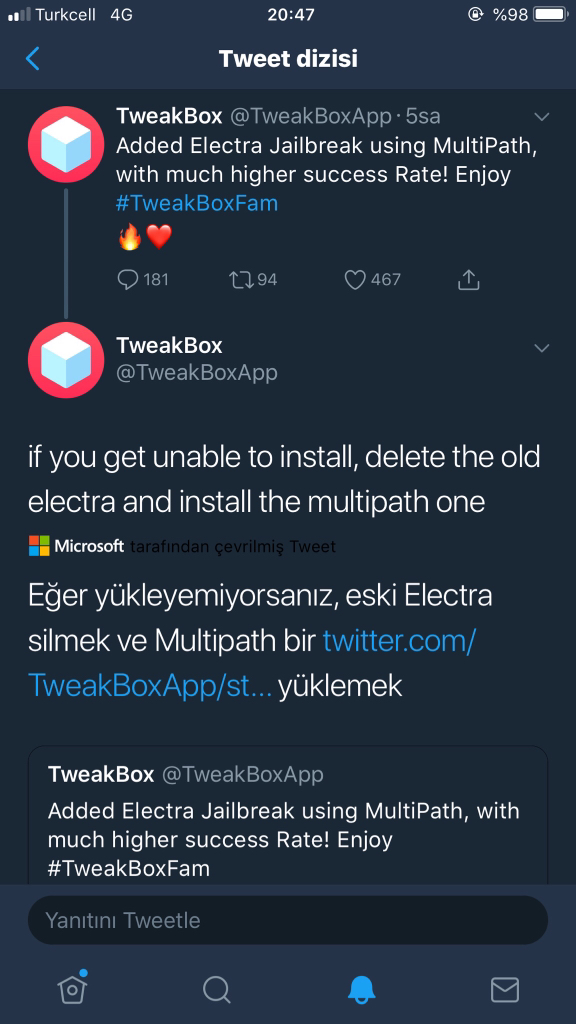The height and width of the screenshot is (1024, 576).
Task: Go back using the left arrow
Action: (x=30, y=58)
